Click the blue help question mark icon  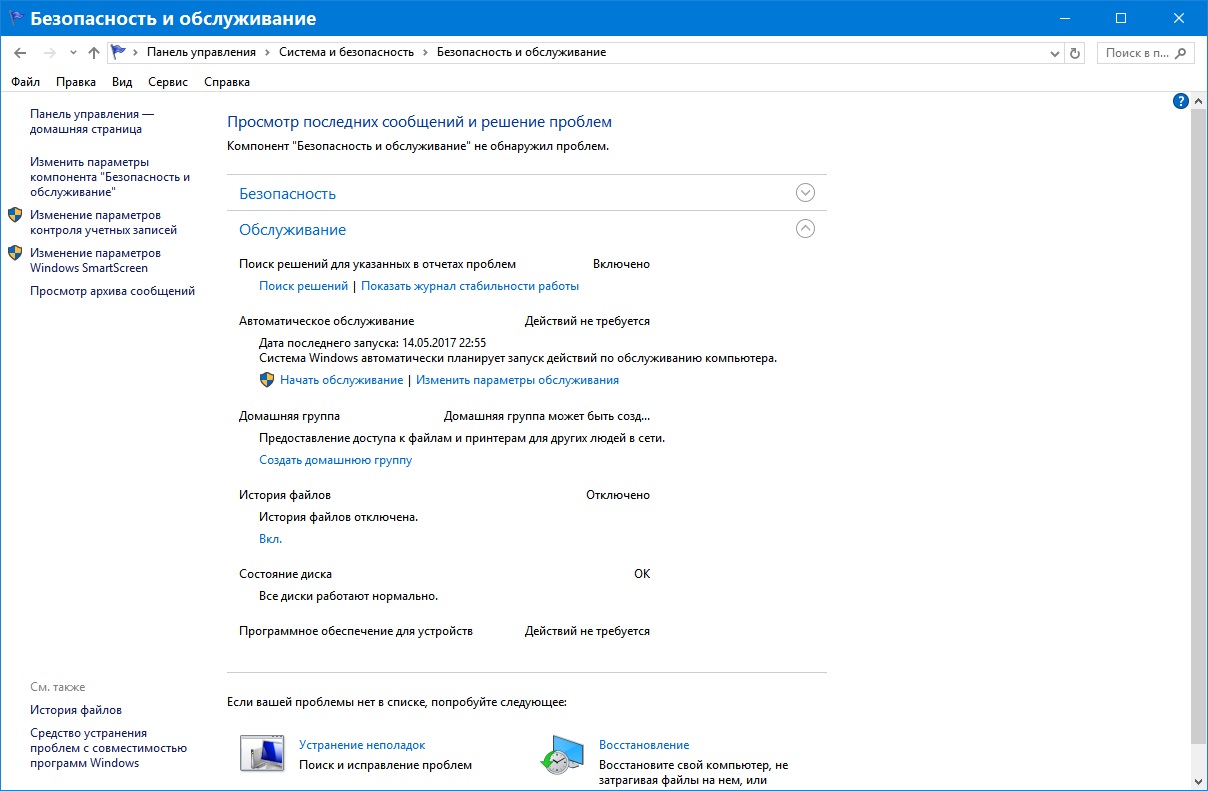1180,101
